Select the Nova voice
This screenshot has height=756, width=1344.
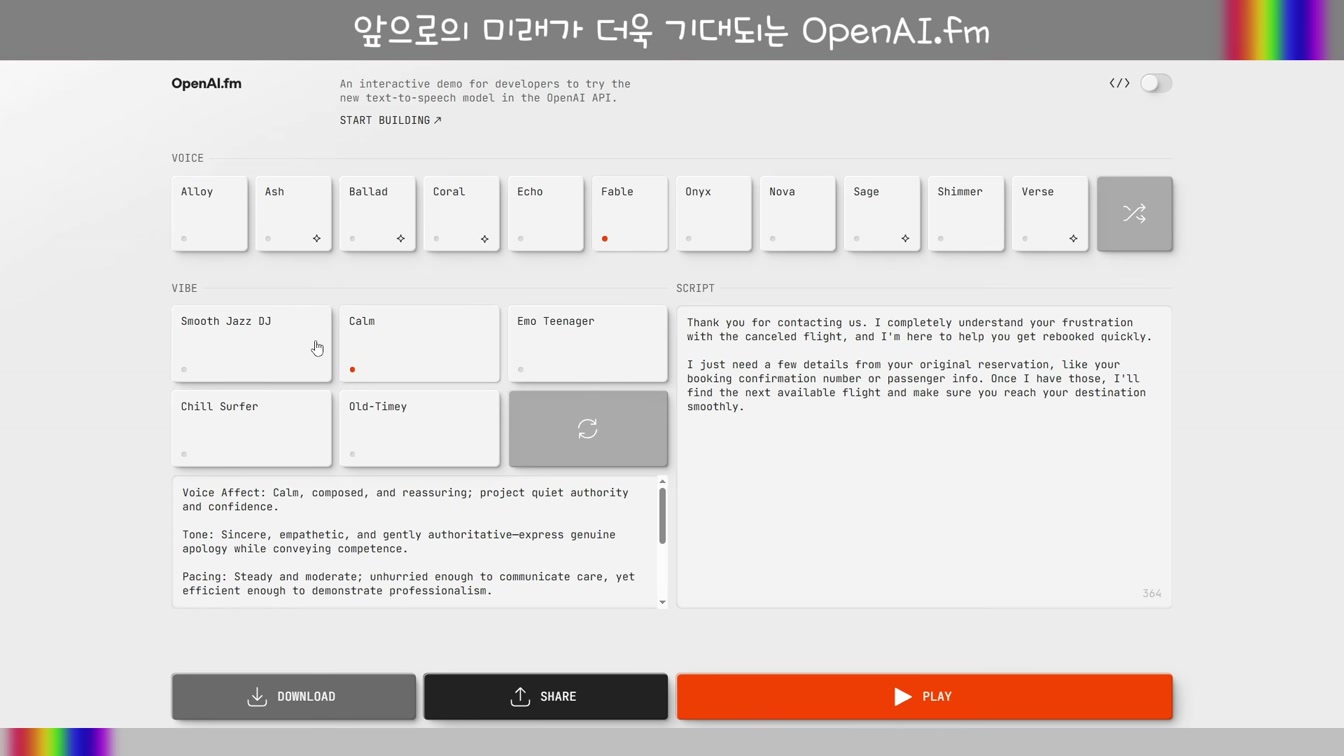(797, 214)
